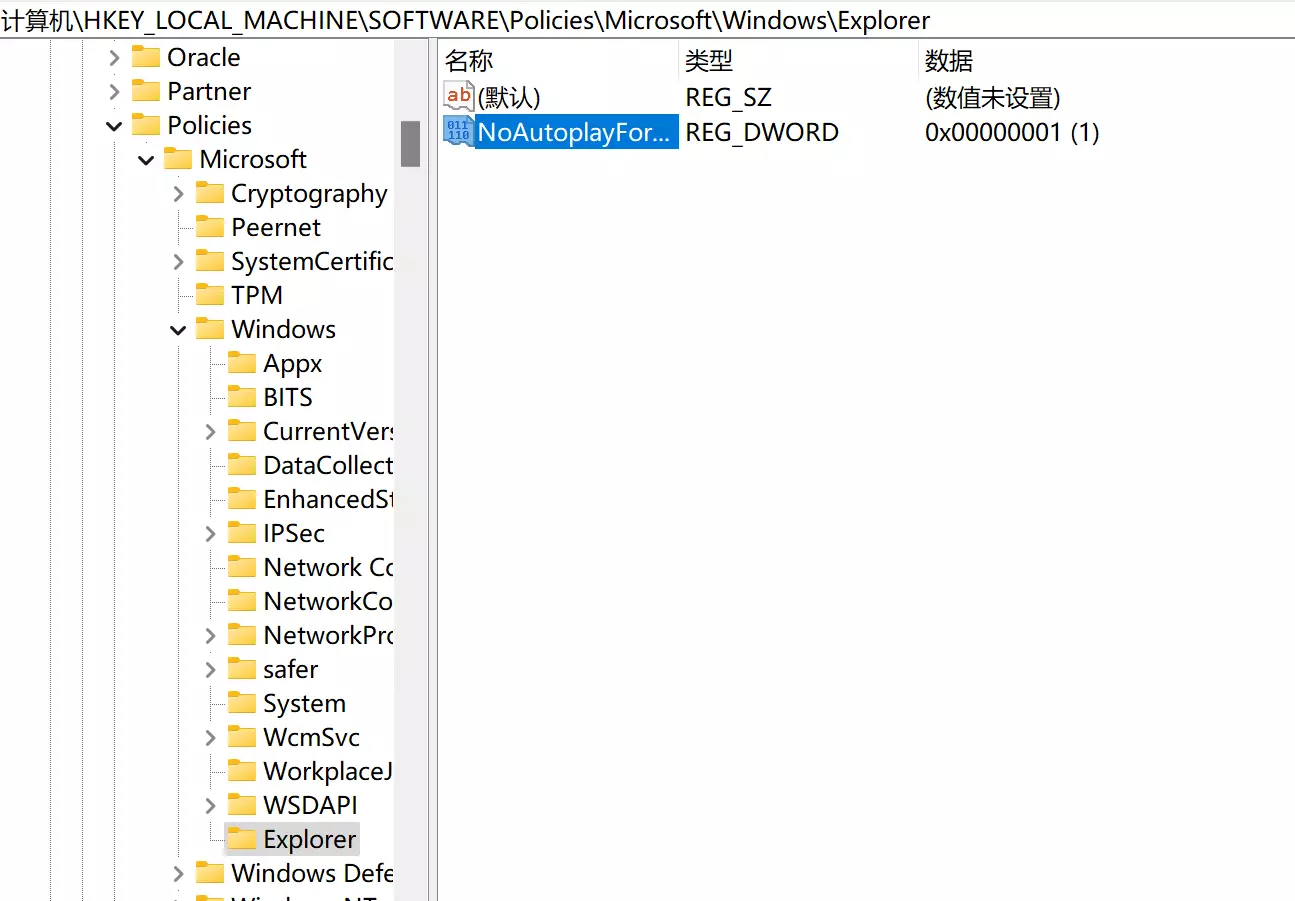Viewport: 1295px width, 901px height.
Task: Click the TPM folder icon
Action: coord(210,295)
